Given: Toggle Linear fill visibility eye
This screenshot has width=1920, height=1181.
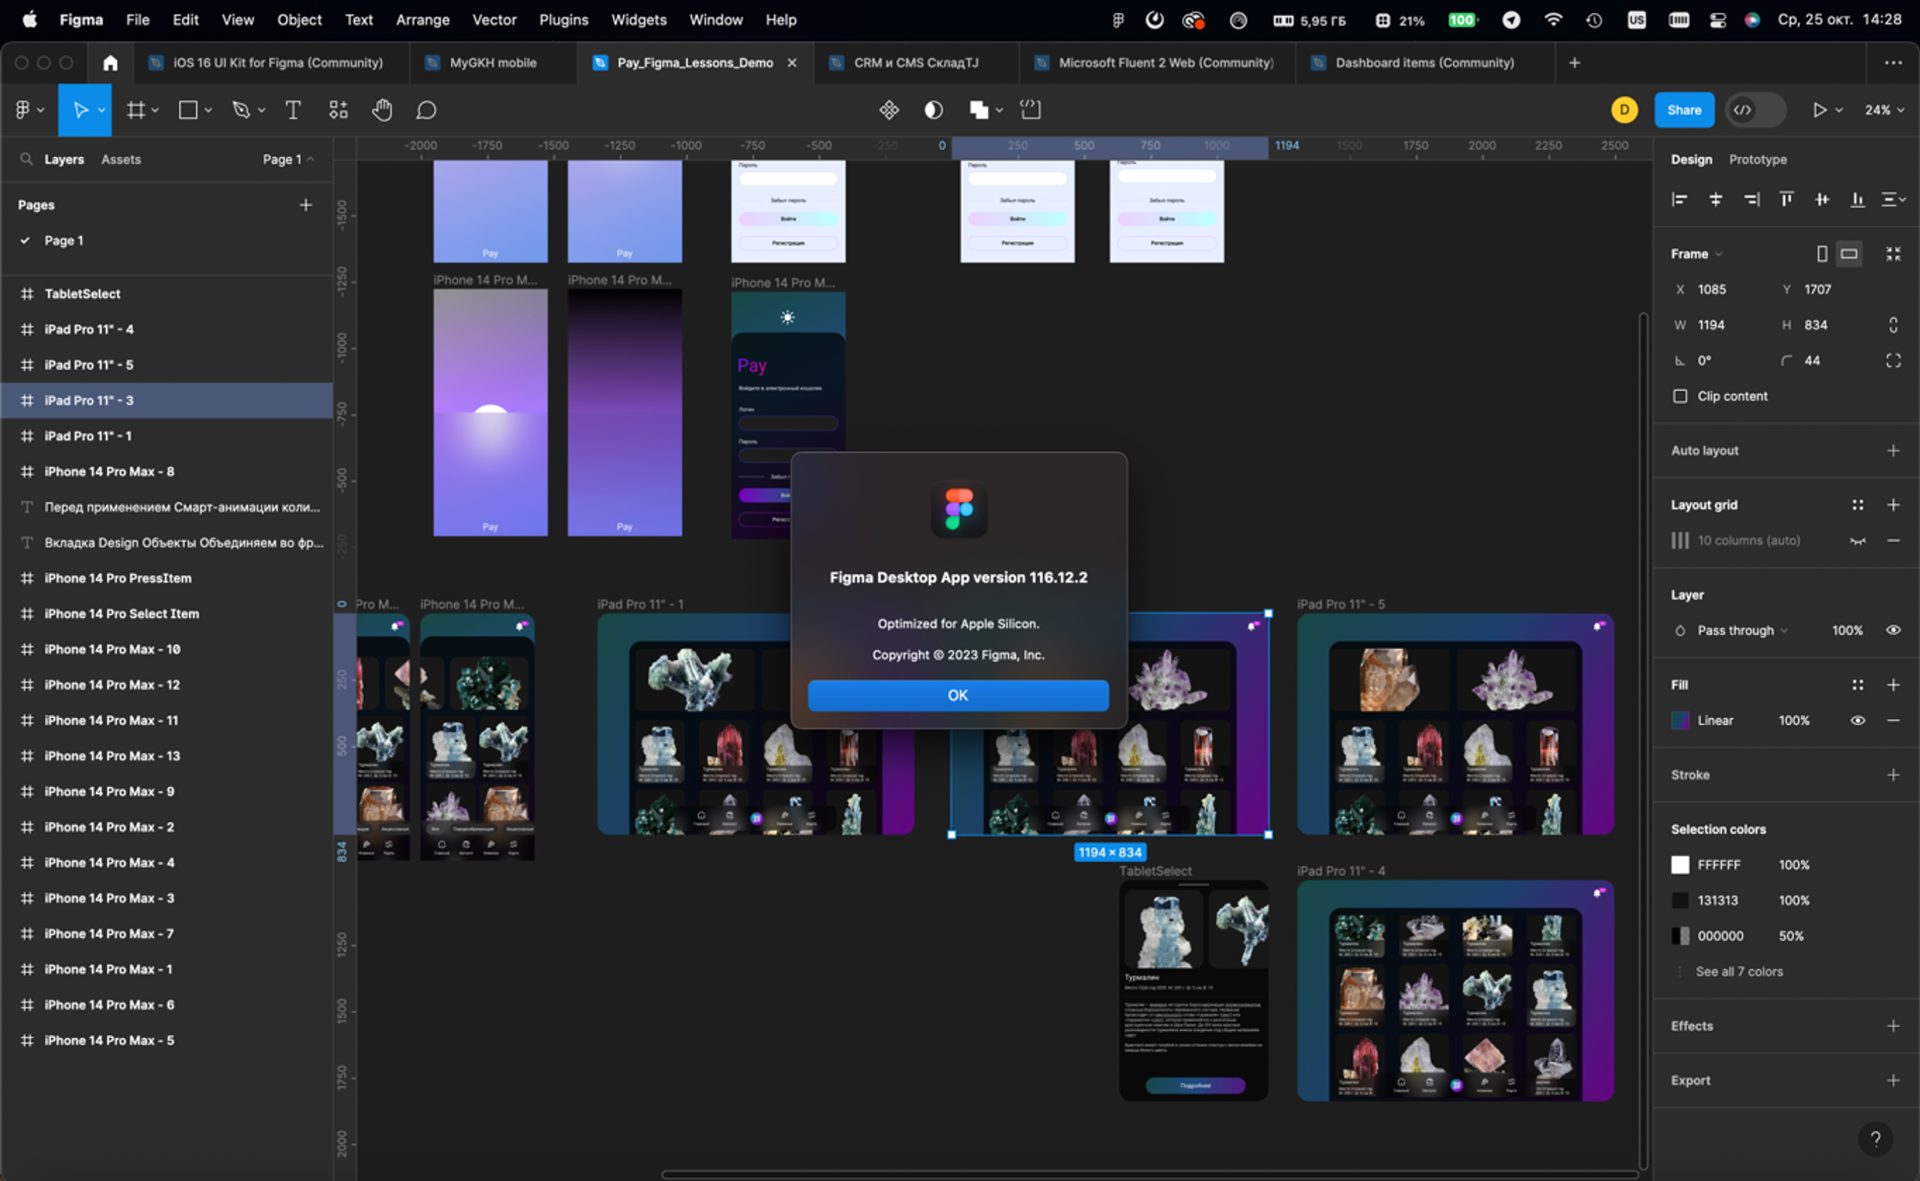Looking at the screenshot, I should [1857, 721].
